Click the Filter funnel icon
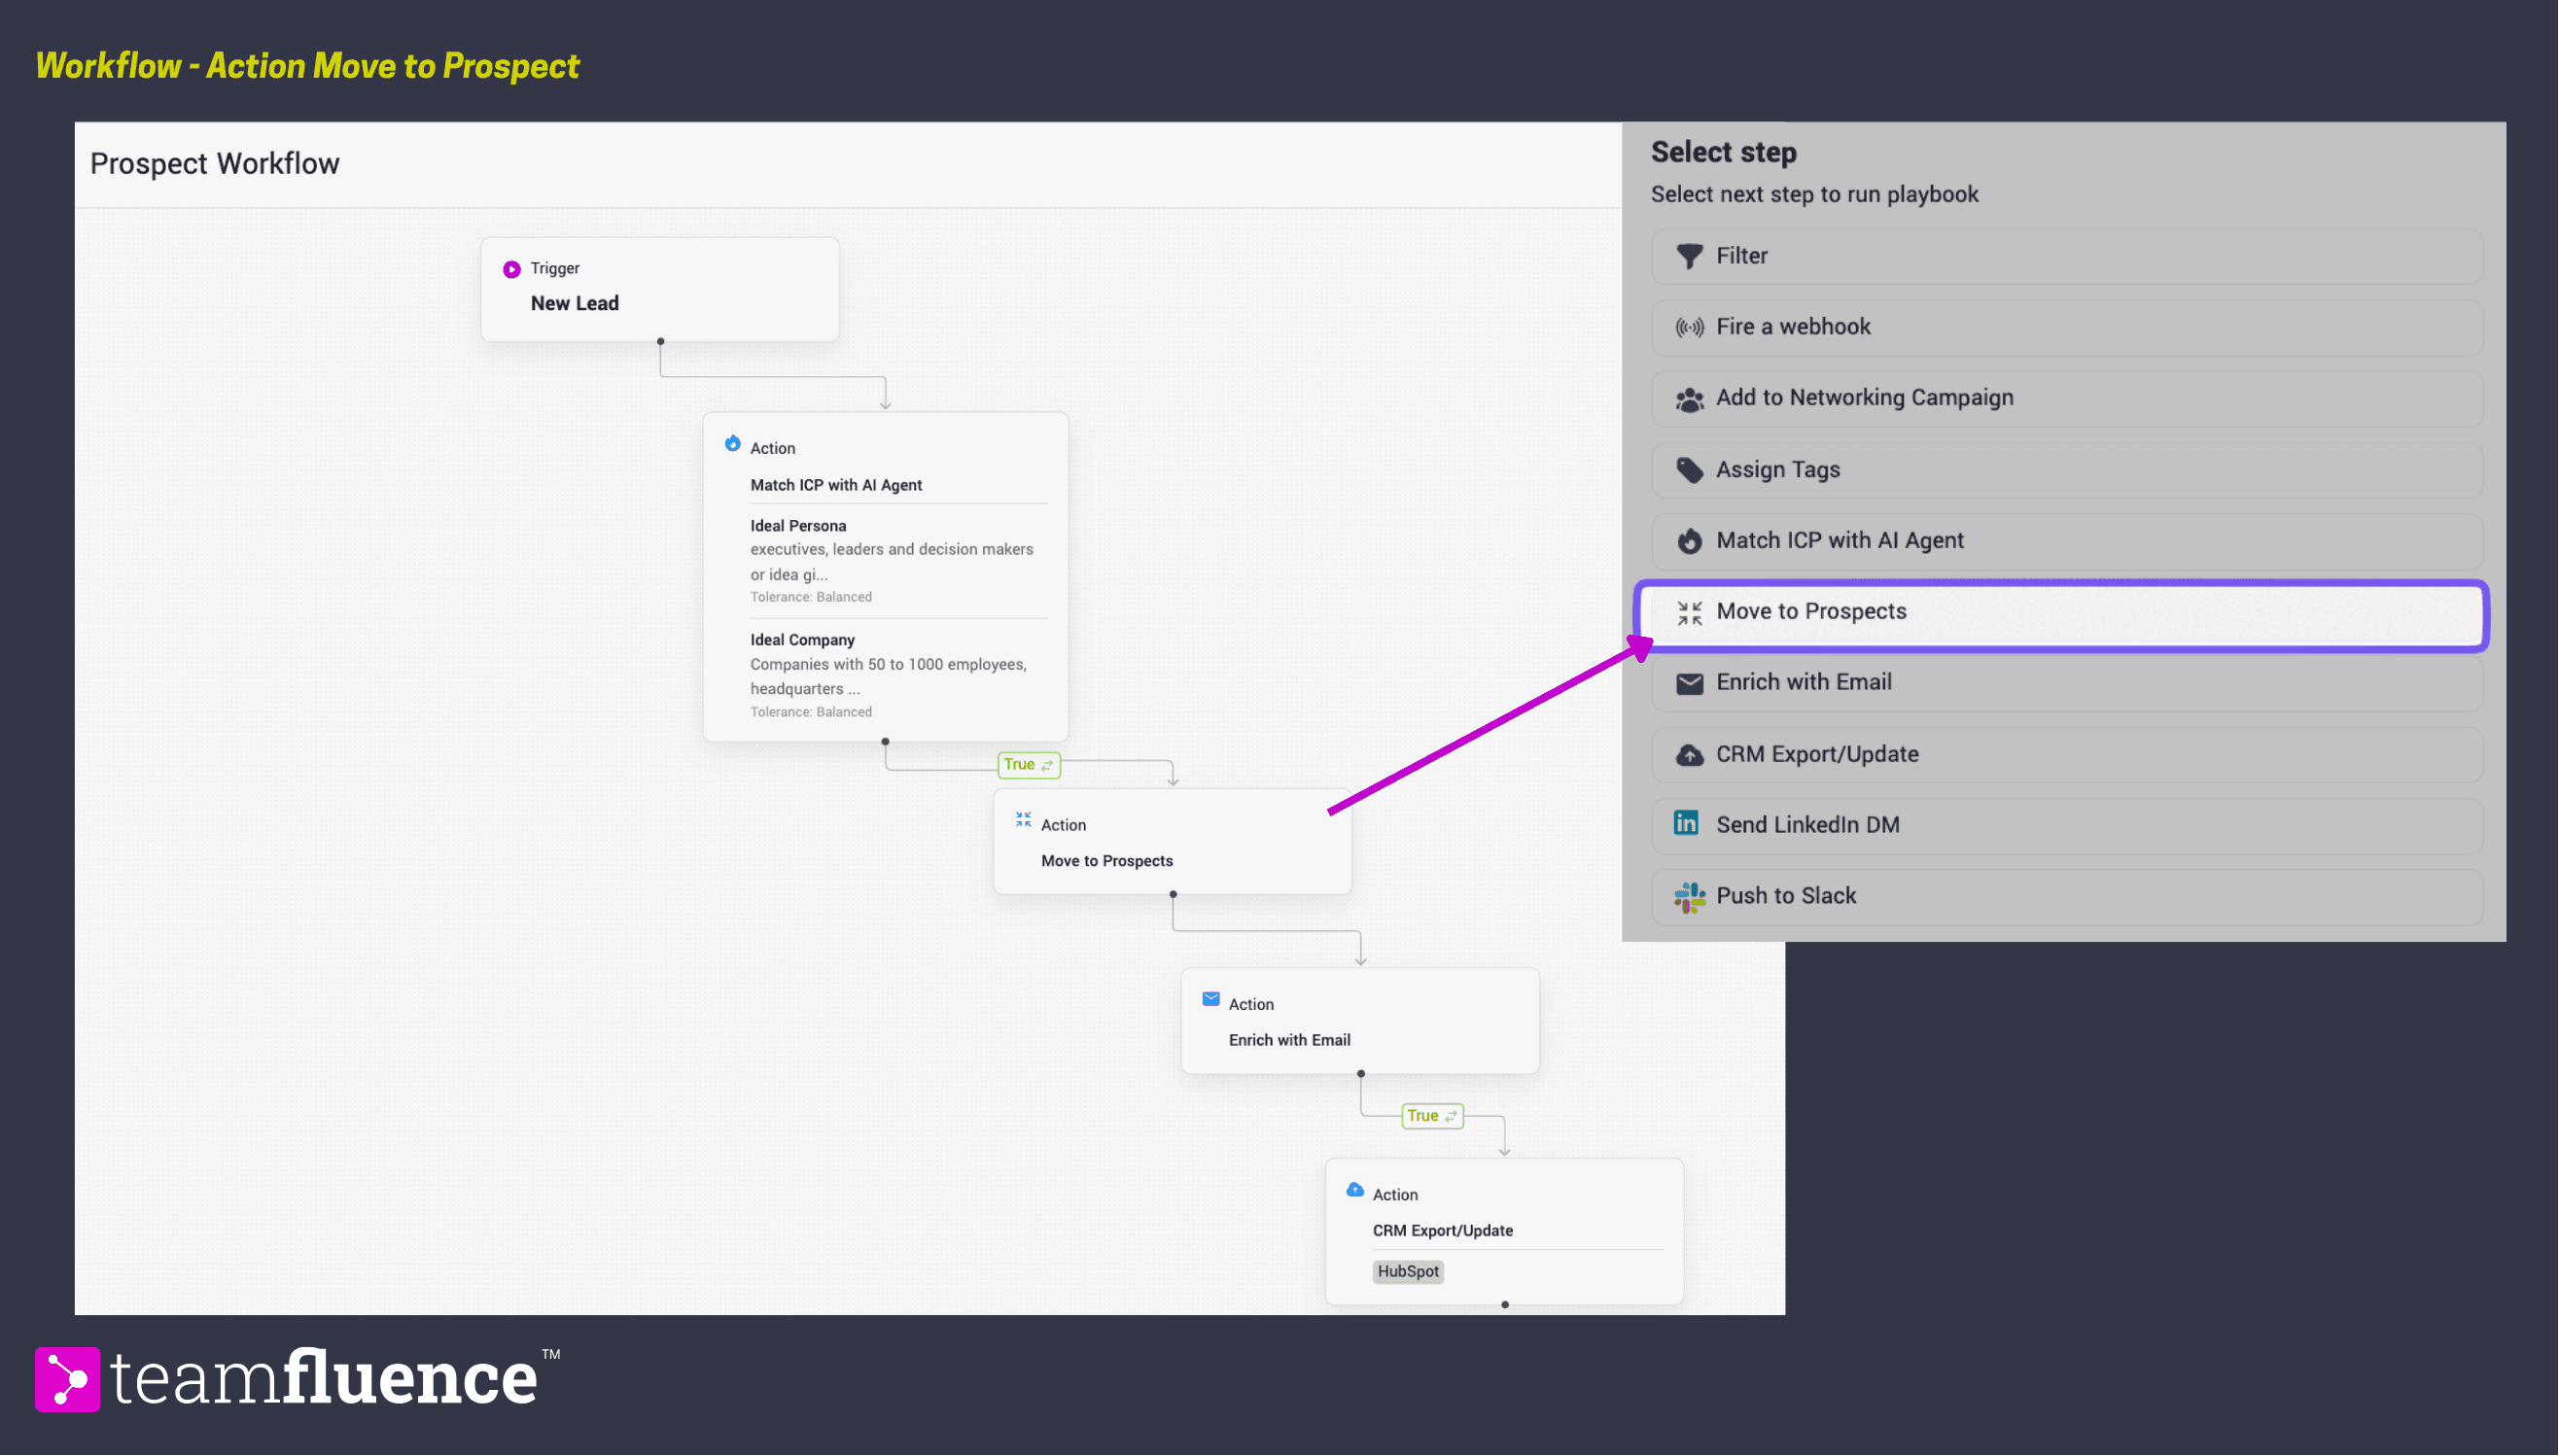 [x=1689, y=257]
